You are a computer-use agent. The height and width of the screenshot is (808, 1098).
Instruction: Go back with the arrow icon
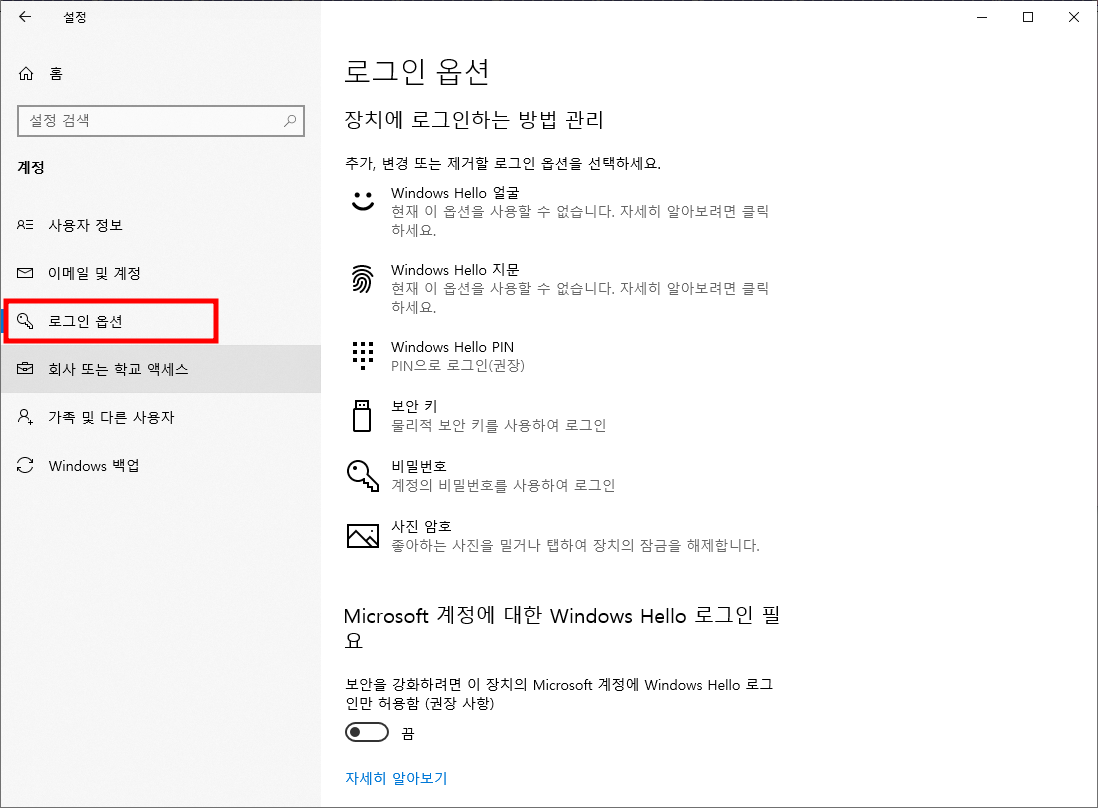pyautogui.click(x=25, y=17)
